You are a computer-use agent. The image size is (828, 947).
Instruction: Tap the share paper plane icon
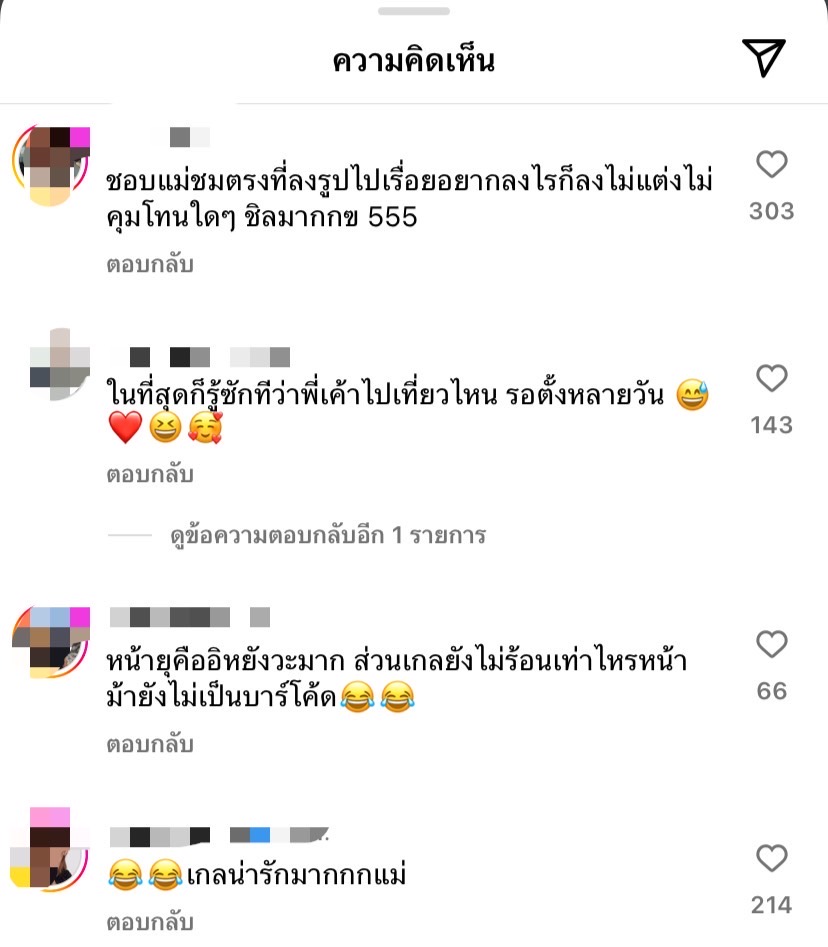[763, 58]
